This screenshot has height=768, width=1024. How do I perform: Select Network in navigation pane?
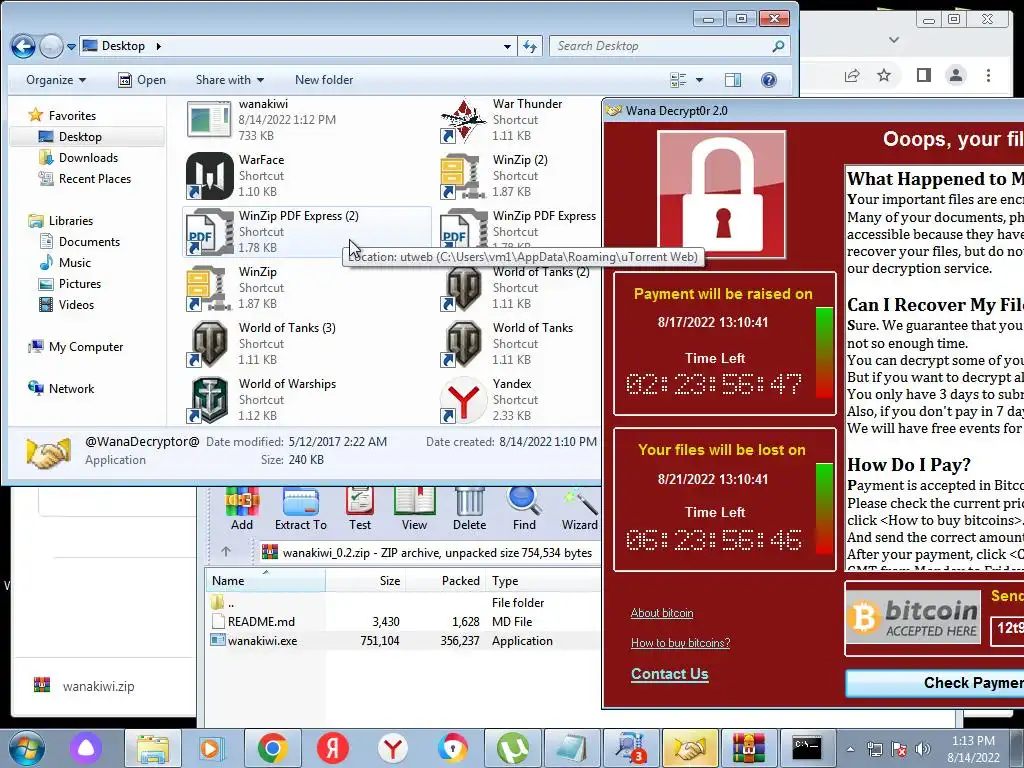pyautogui.click(x=62, y=389)
